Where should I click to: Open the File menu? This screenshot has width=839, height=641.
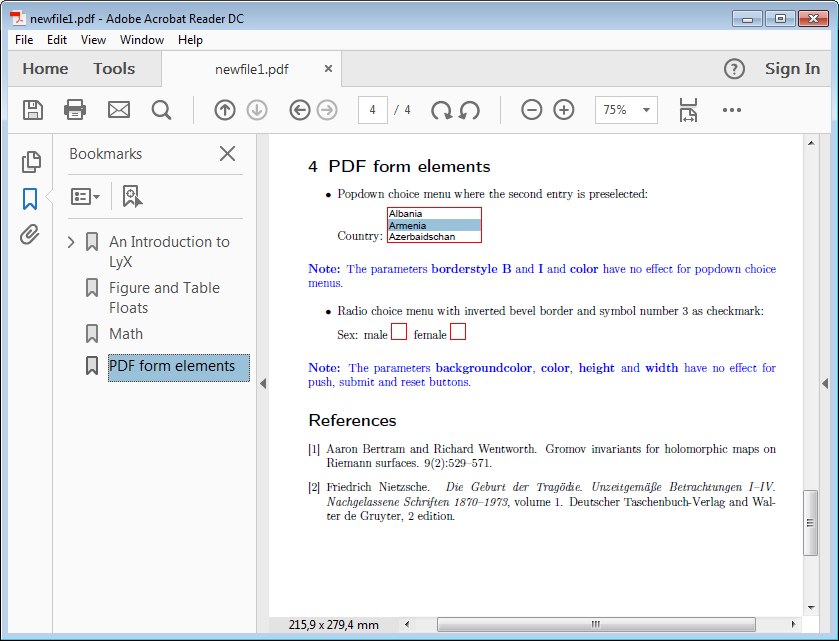[x=24, y=40]
